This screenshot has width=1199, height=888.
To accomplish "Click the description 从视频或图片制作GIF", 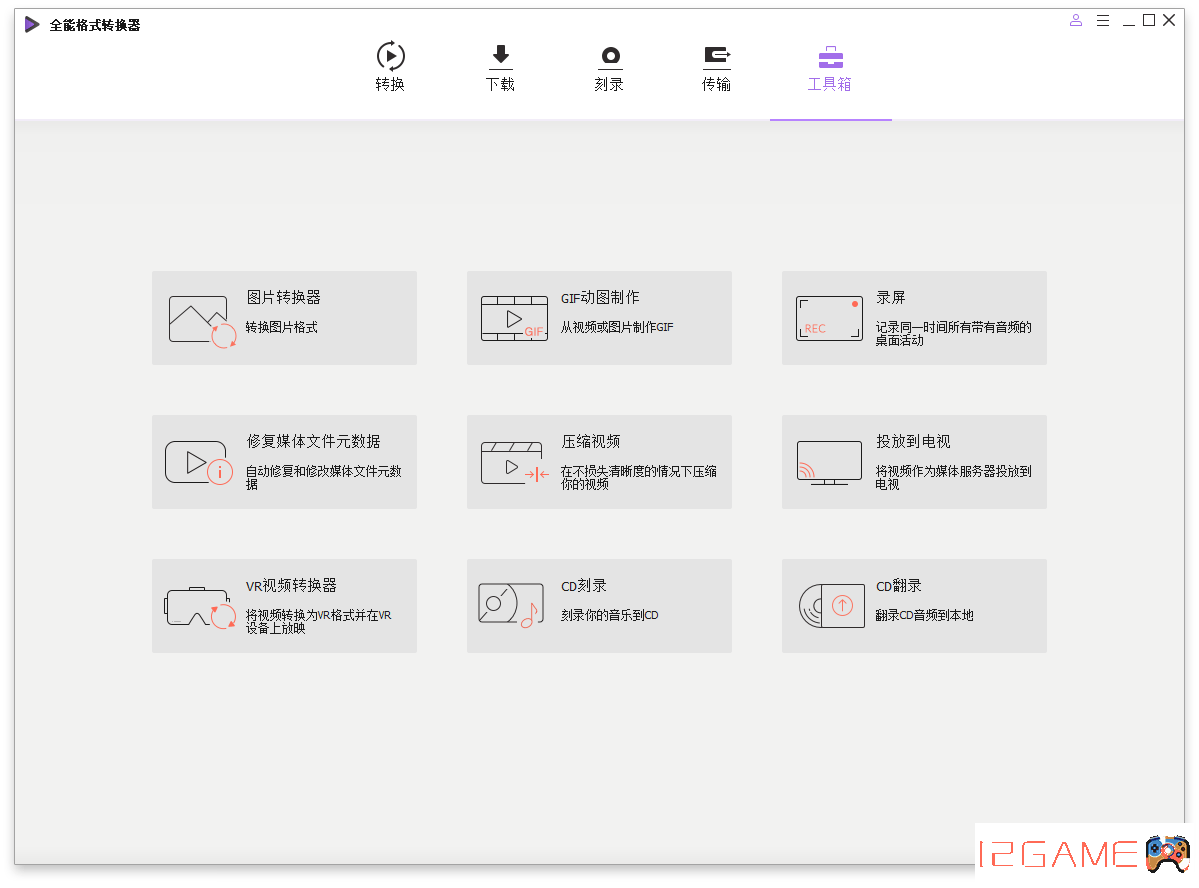I will 617,327.
